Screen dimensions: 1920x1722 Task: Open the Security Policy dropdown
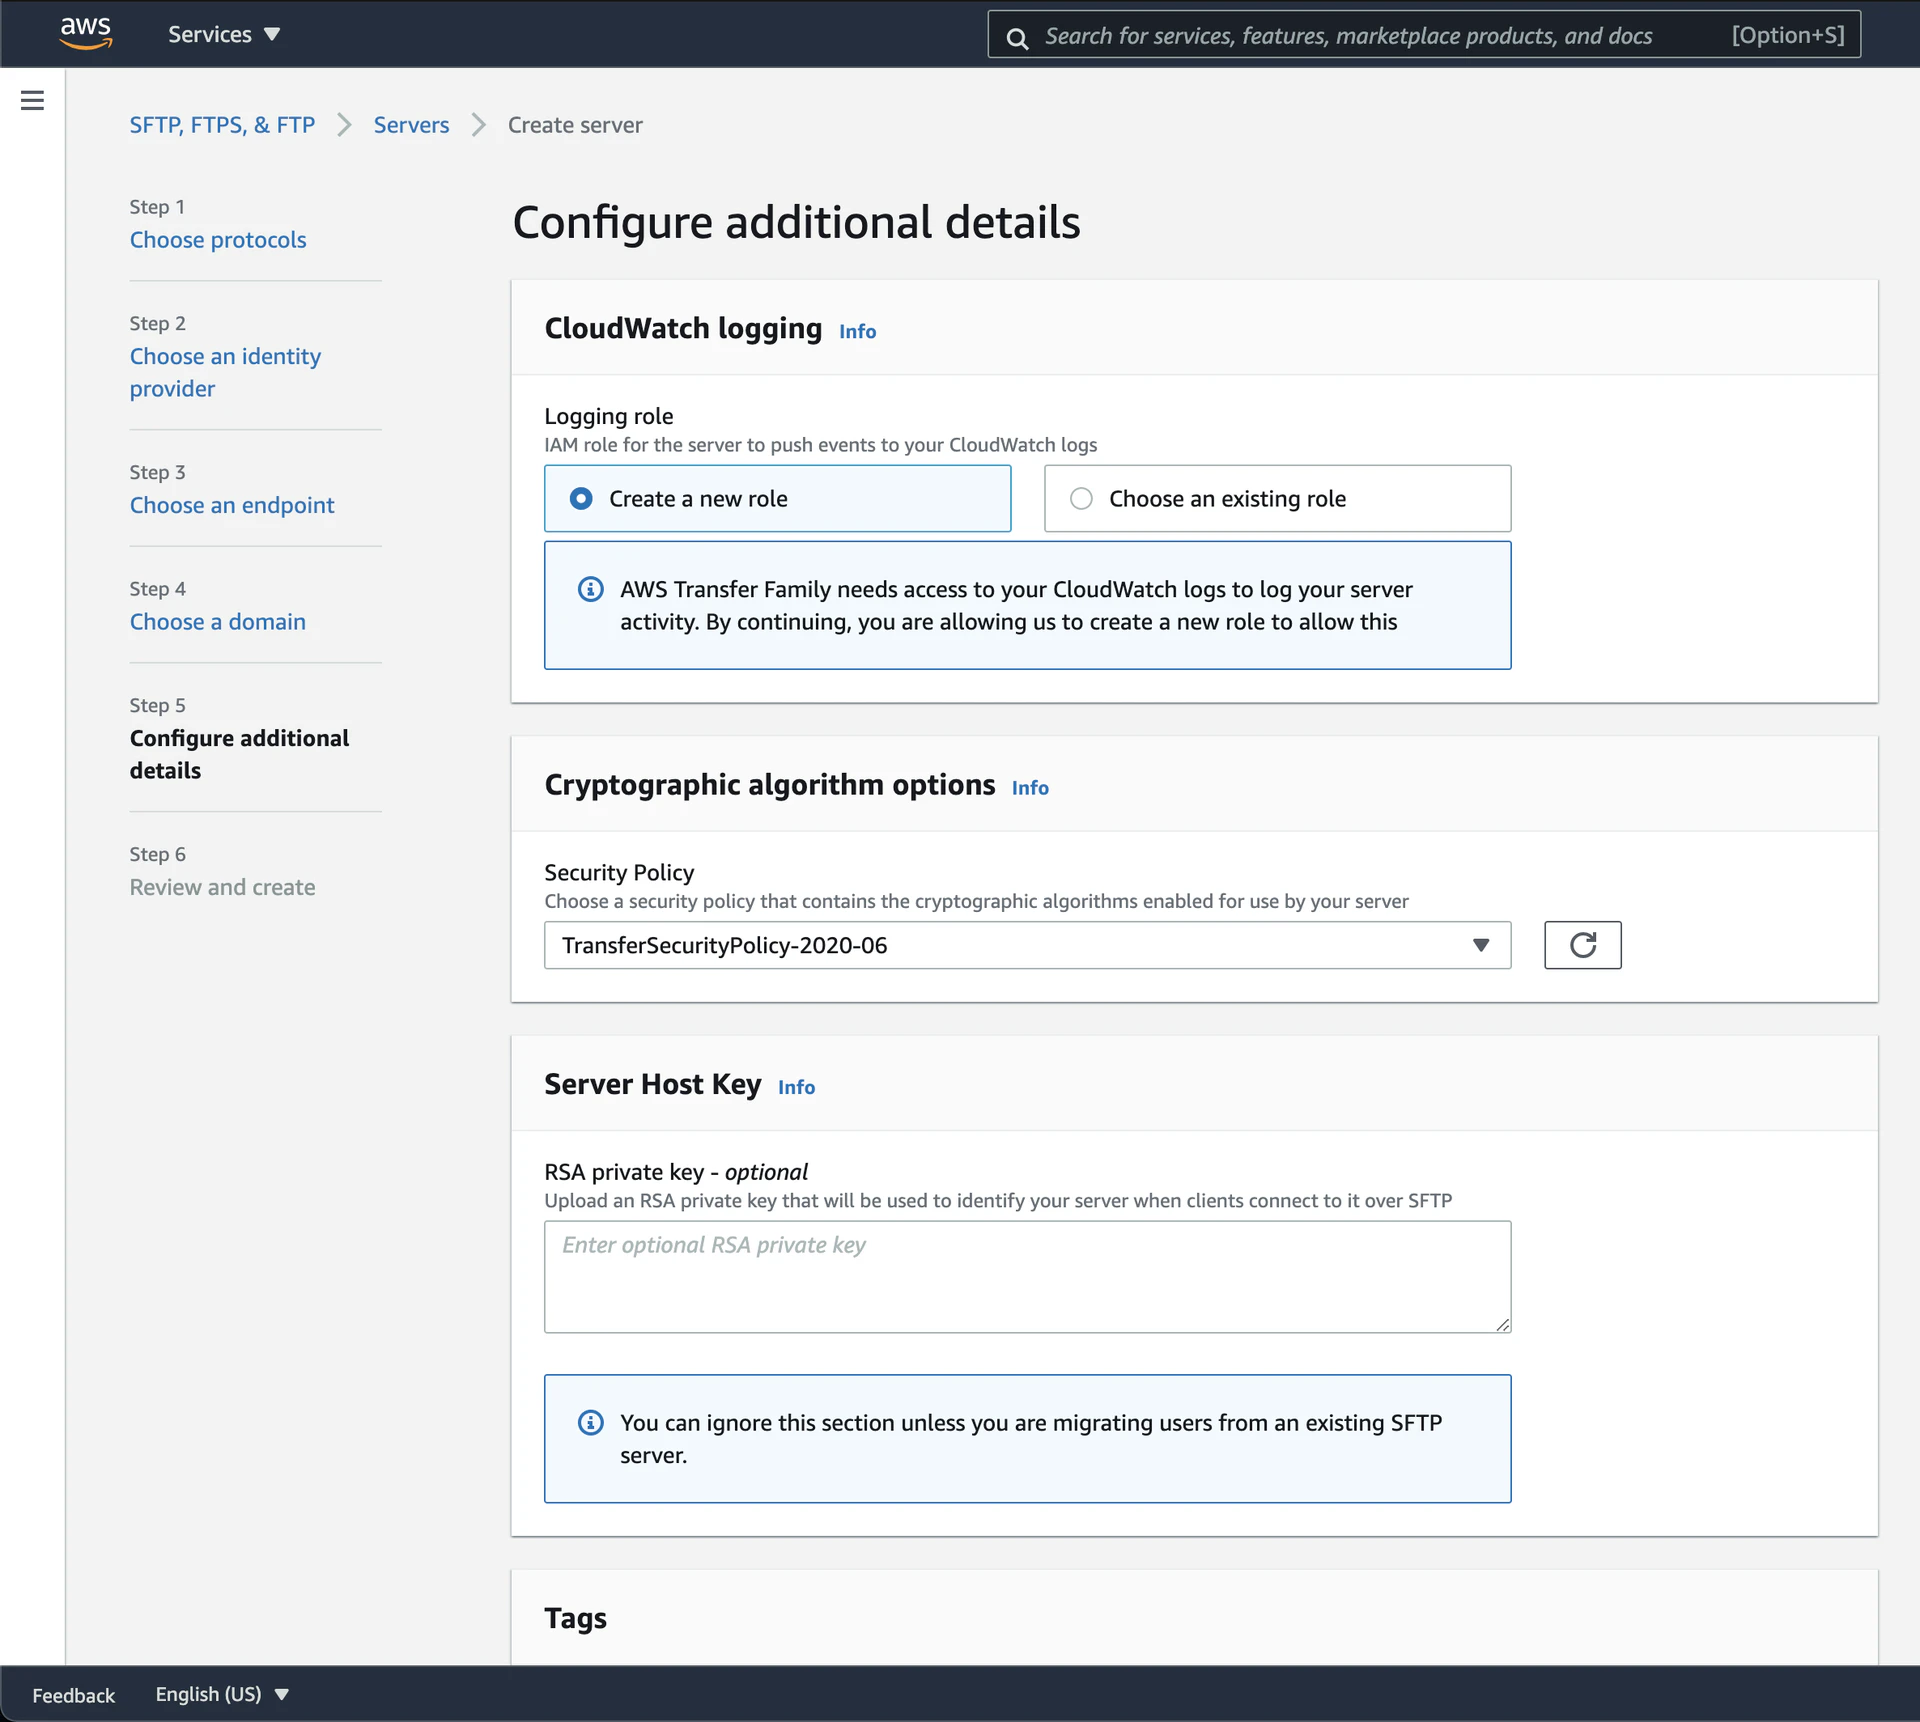tap(1027, 945)
